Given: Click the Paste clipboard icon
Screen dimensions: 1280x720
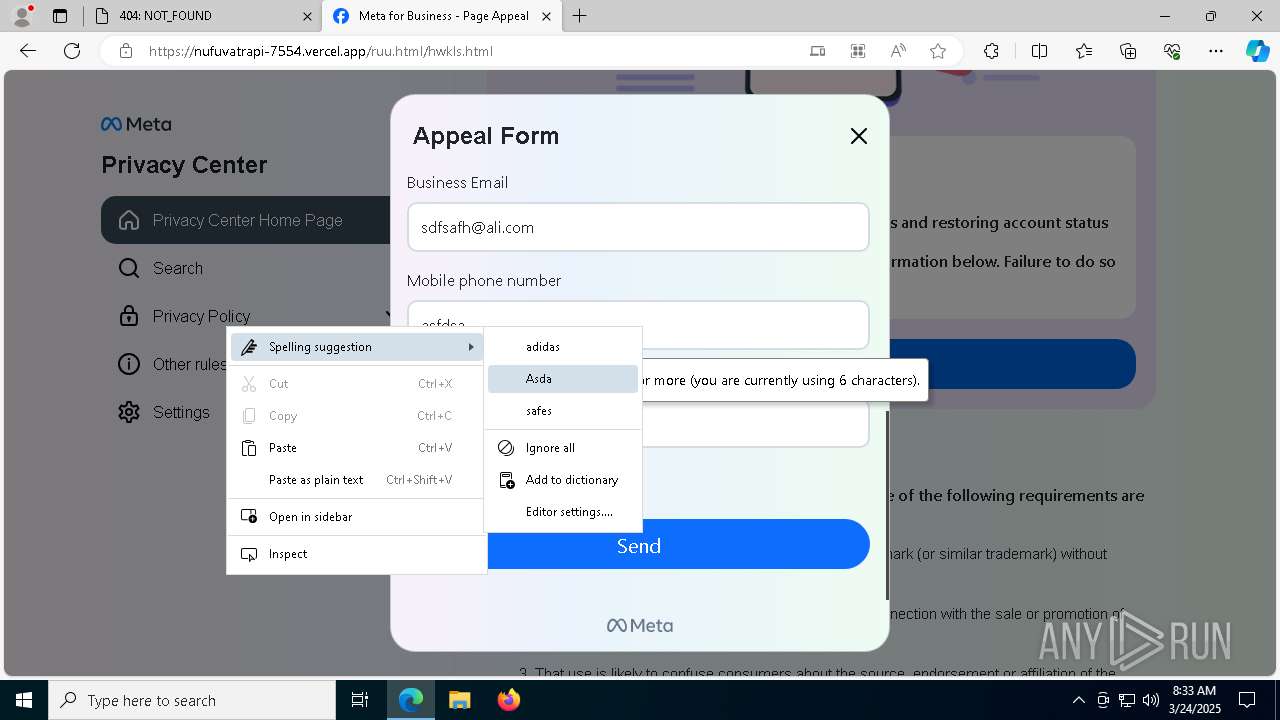Looking at the screenshot, I should point(249,448).
